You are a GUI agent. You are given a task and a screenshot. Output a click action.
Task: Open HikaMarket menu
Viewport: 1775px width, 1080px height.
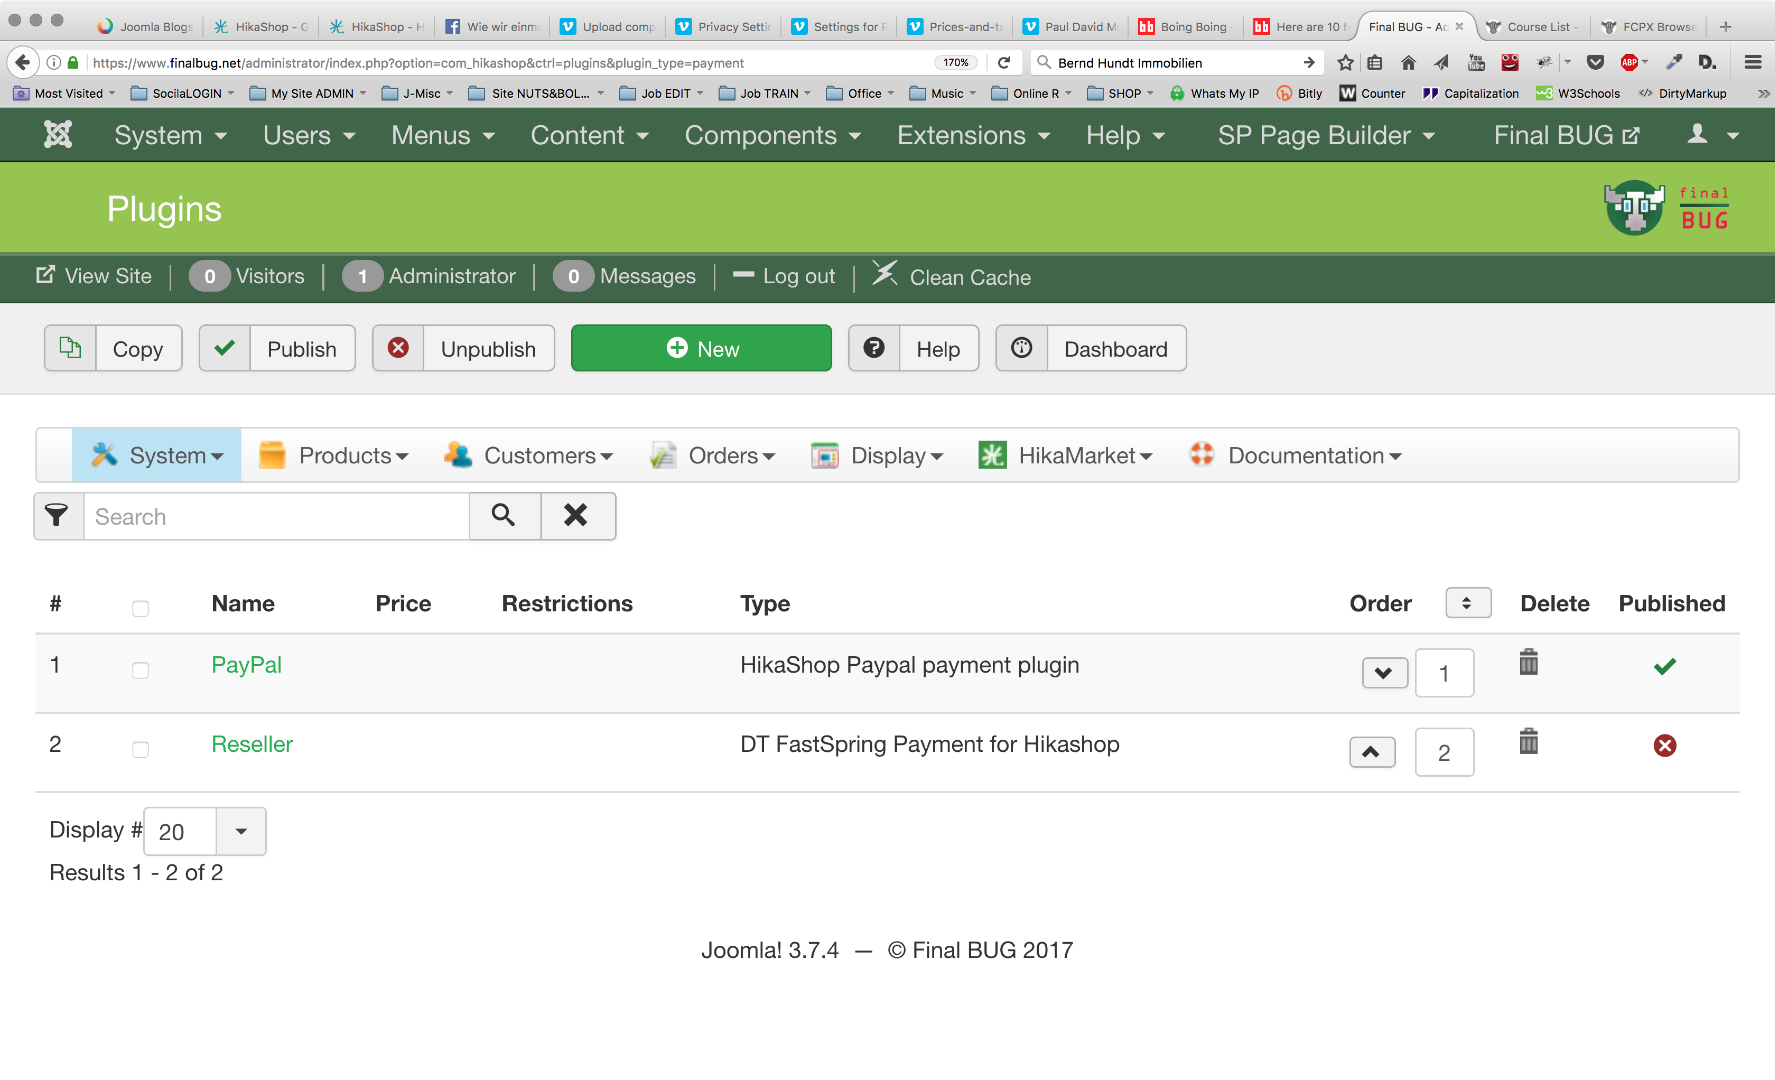click(x=1066, y=455)
